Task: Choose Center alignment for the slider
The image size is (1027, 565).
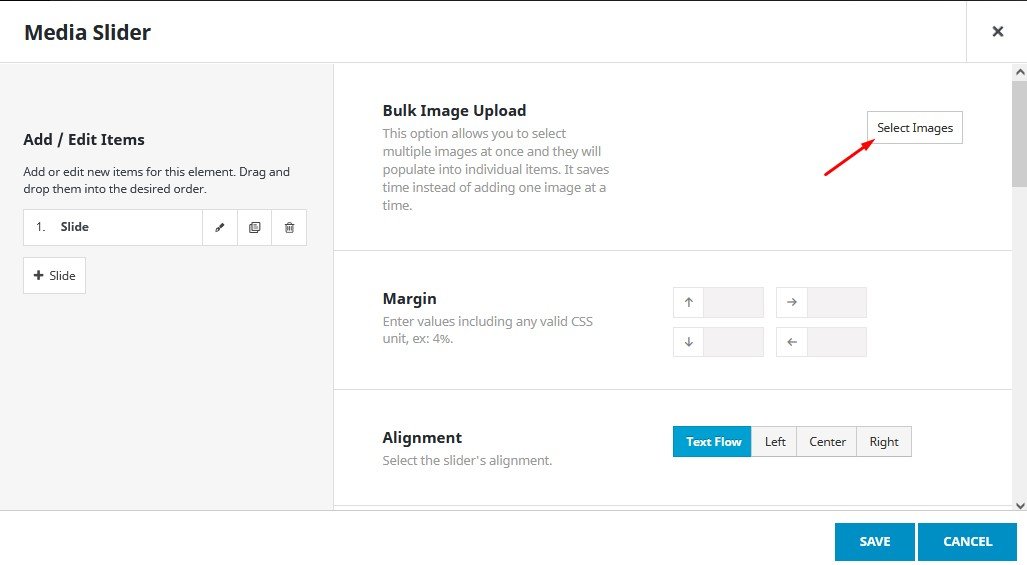Action: (x=827, y=442)
